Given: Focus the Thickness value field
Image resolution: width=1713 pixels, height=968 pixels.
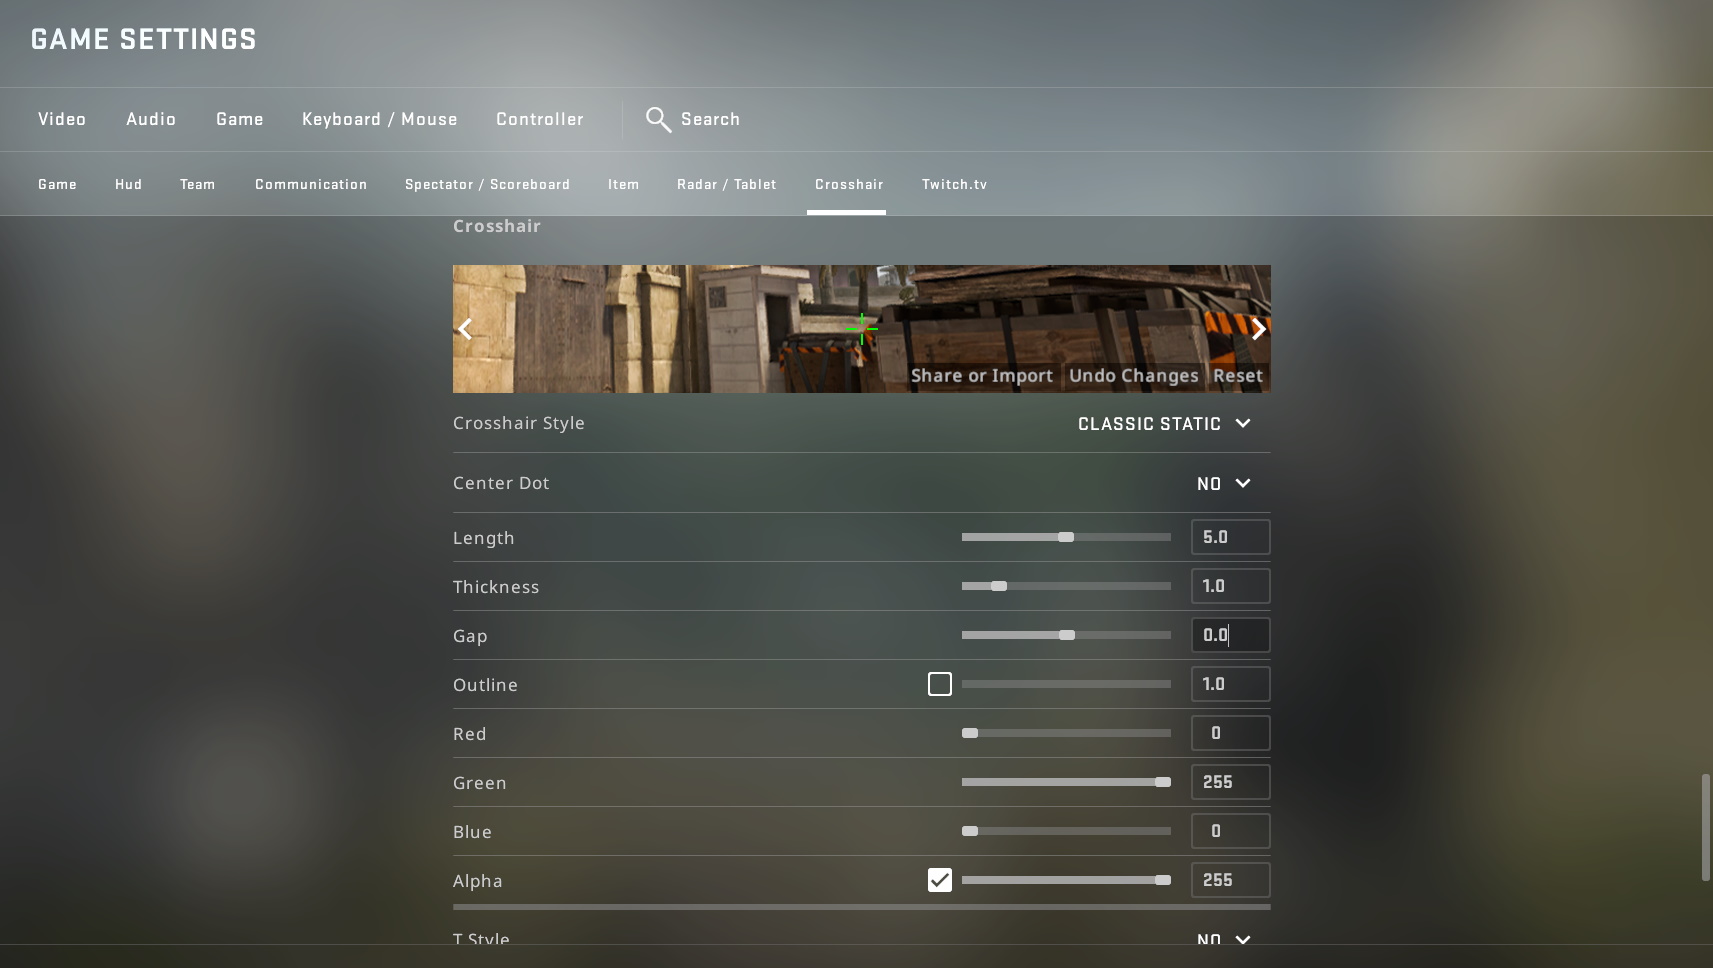Looking at the screenshot, I should [1231, 586].
